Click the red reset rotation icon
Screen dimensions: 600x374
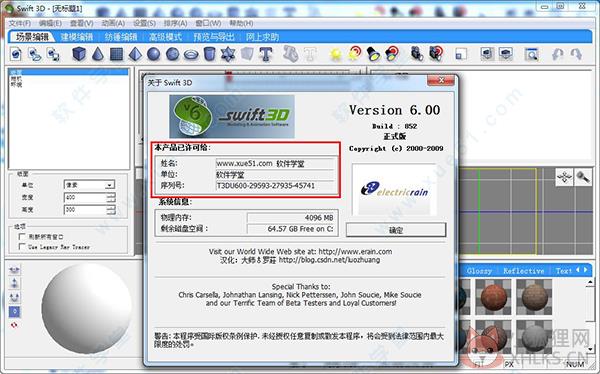(15, 325)
